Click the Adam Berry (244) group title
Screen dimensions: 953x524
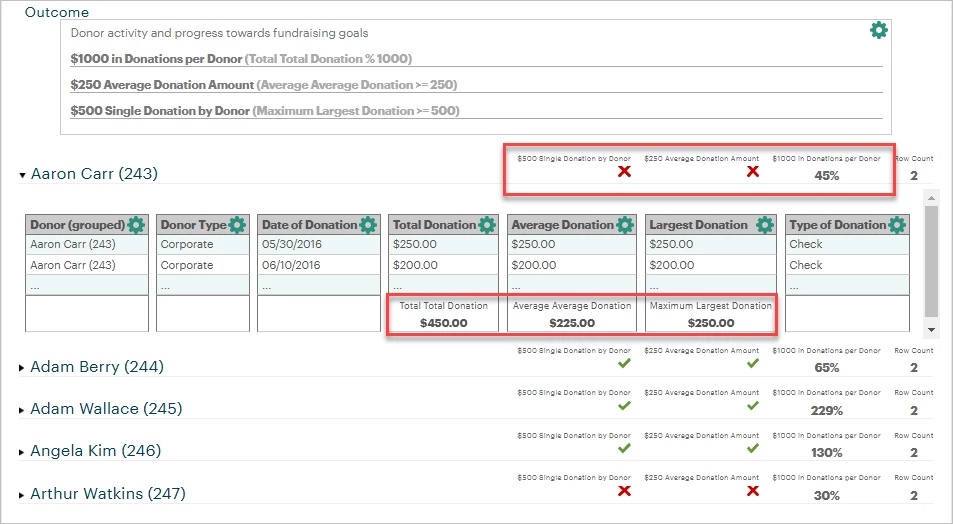coord(97,367)
